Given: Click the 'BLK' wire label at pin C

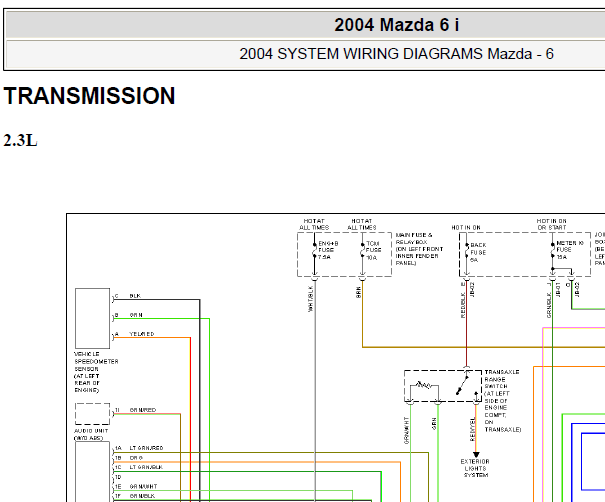Looking at the screenshot, I should coord(135,296).
